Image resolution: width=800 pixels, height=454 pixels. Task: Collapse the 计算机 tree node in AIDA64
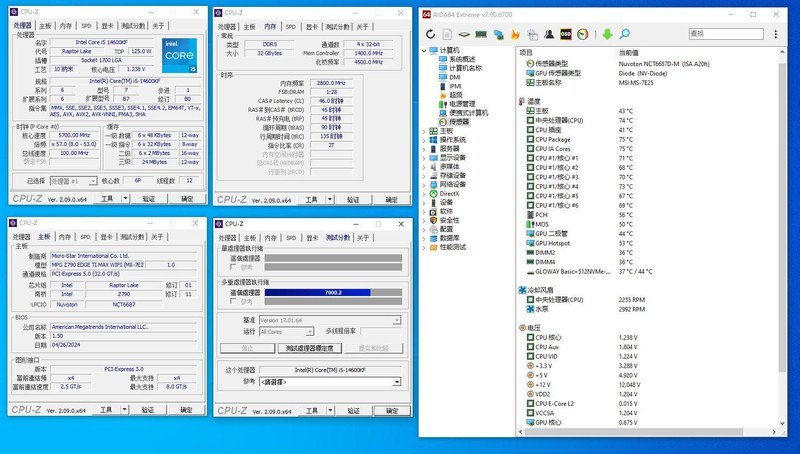pos(424,51)
